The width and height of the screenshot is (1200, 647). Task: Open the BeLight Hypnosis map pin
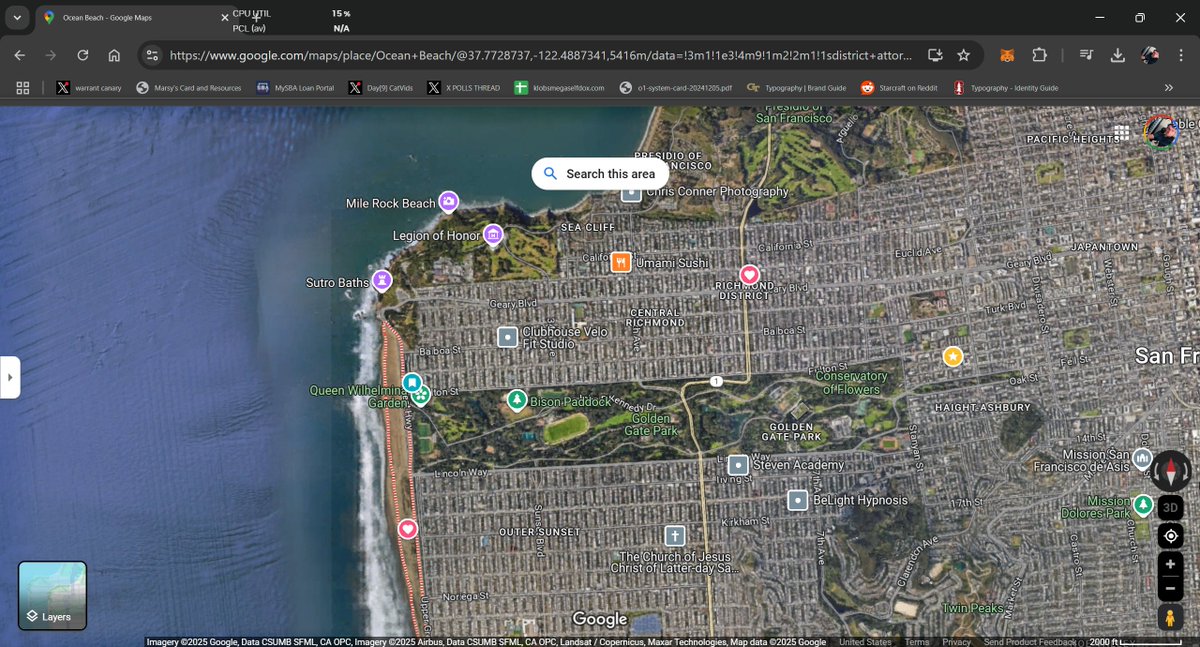click(x=797, y=499)
